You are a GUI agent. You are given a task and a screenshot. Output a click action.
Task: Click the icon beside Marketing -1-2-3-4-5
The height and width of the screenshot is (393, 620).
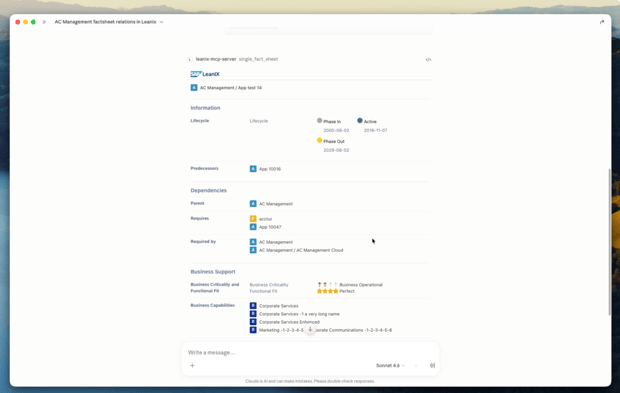(x=253, y=330)
